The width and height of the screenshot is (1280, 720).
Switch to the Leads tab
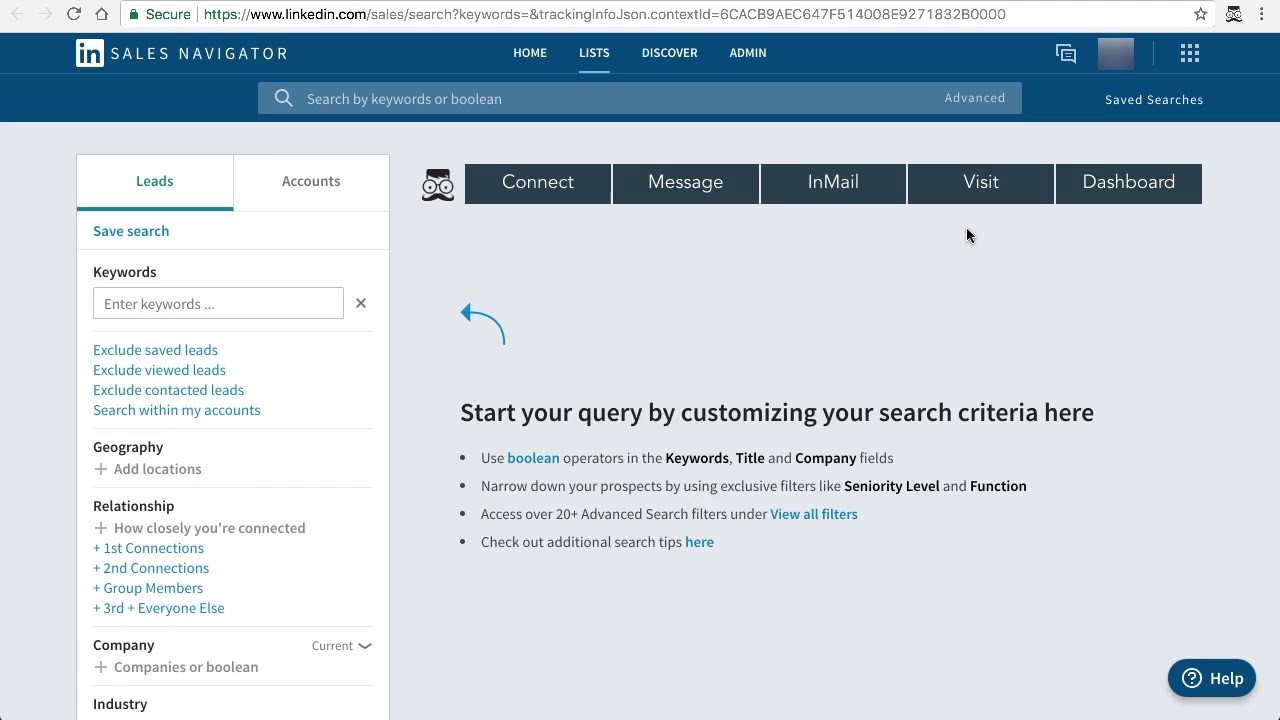tap(155, 182)
